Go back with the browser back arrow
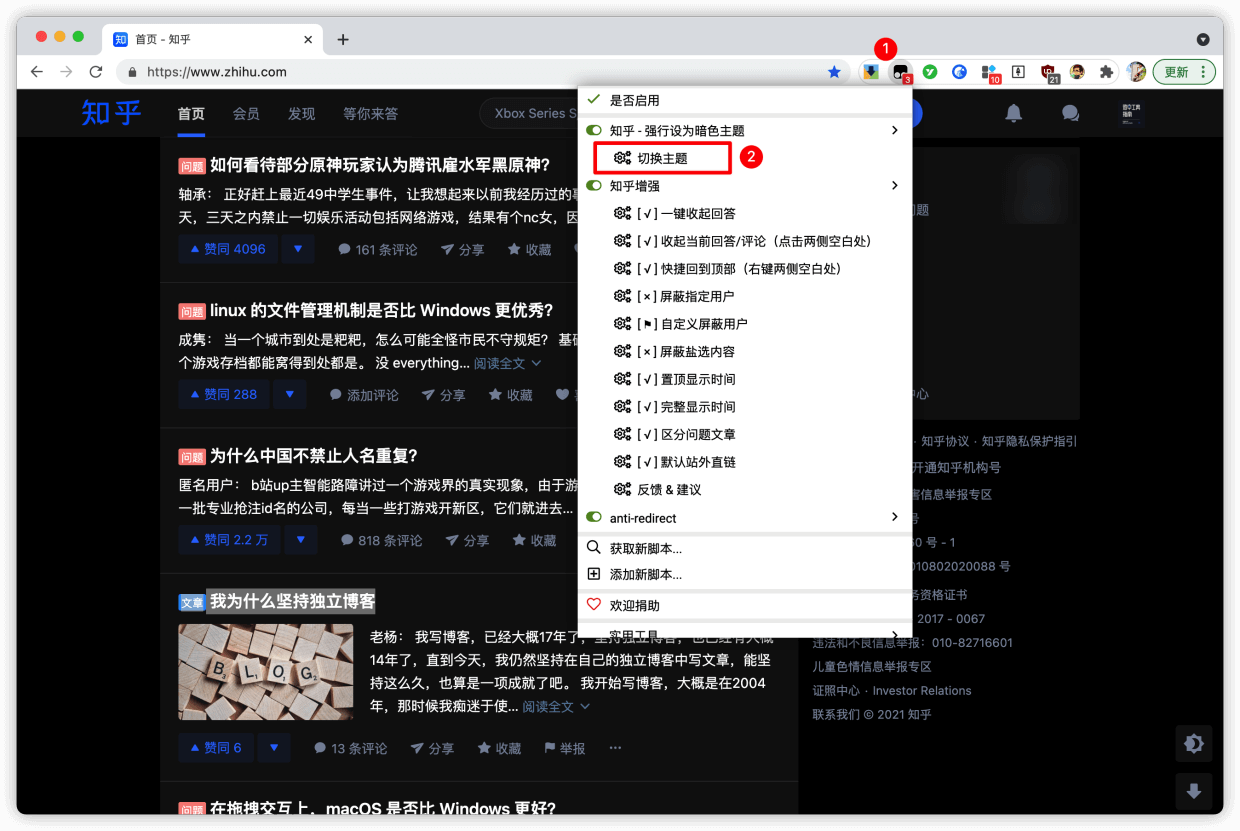The image size is (1240, 831). pos(37,72)
